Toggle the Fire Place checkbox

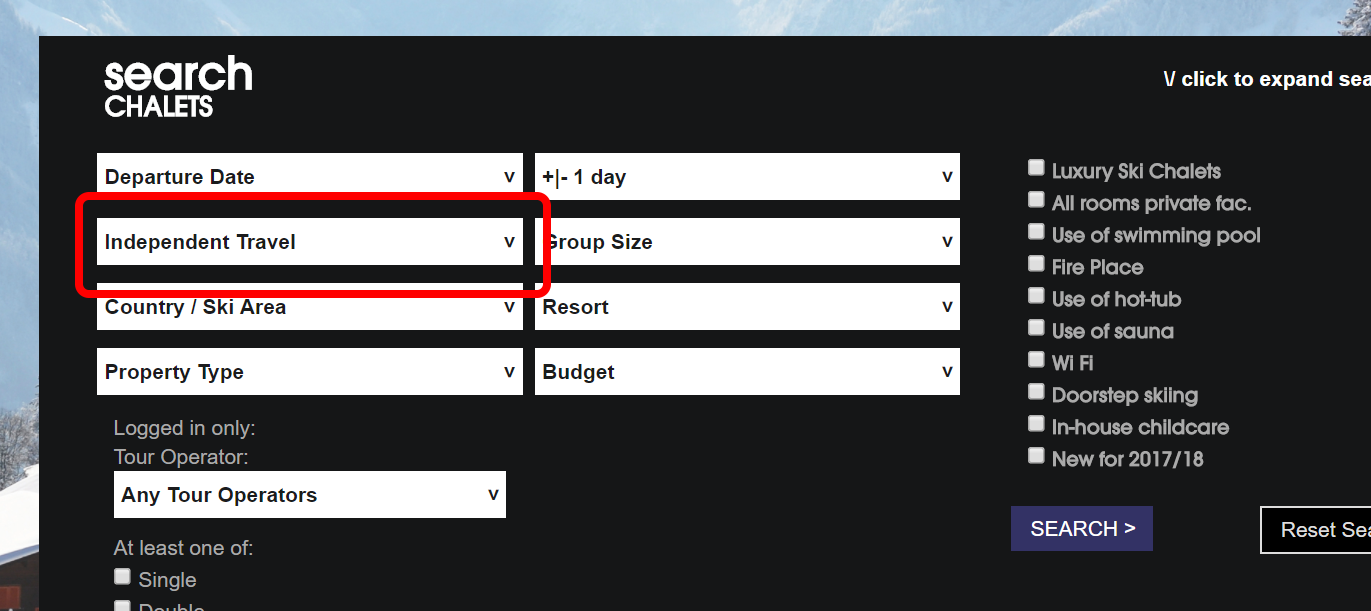click(1036, 264)
